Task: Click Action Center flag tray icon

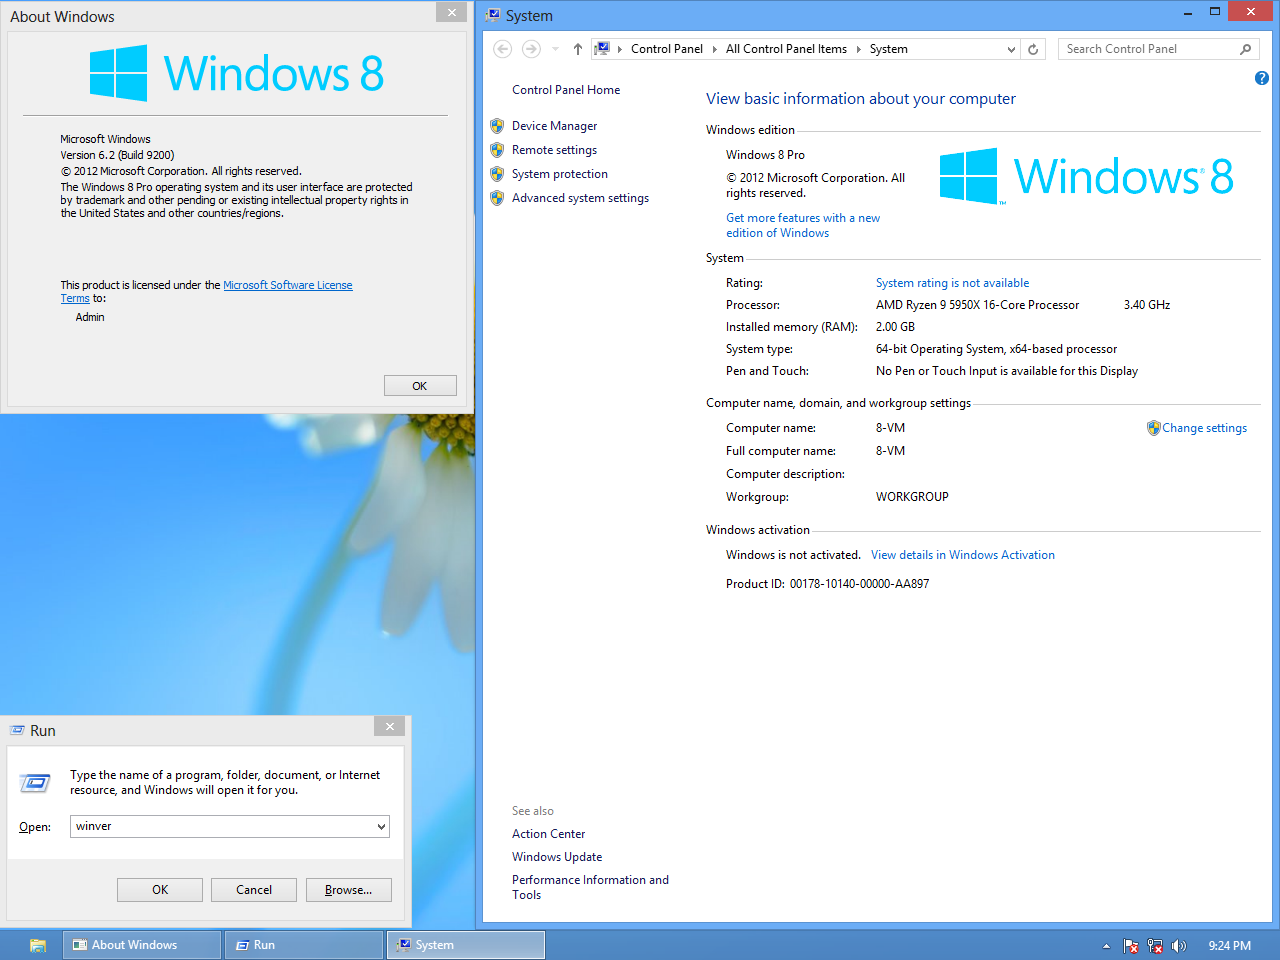Action: click(1131, 946)
